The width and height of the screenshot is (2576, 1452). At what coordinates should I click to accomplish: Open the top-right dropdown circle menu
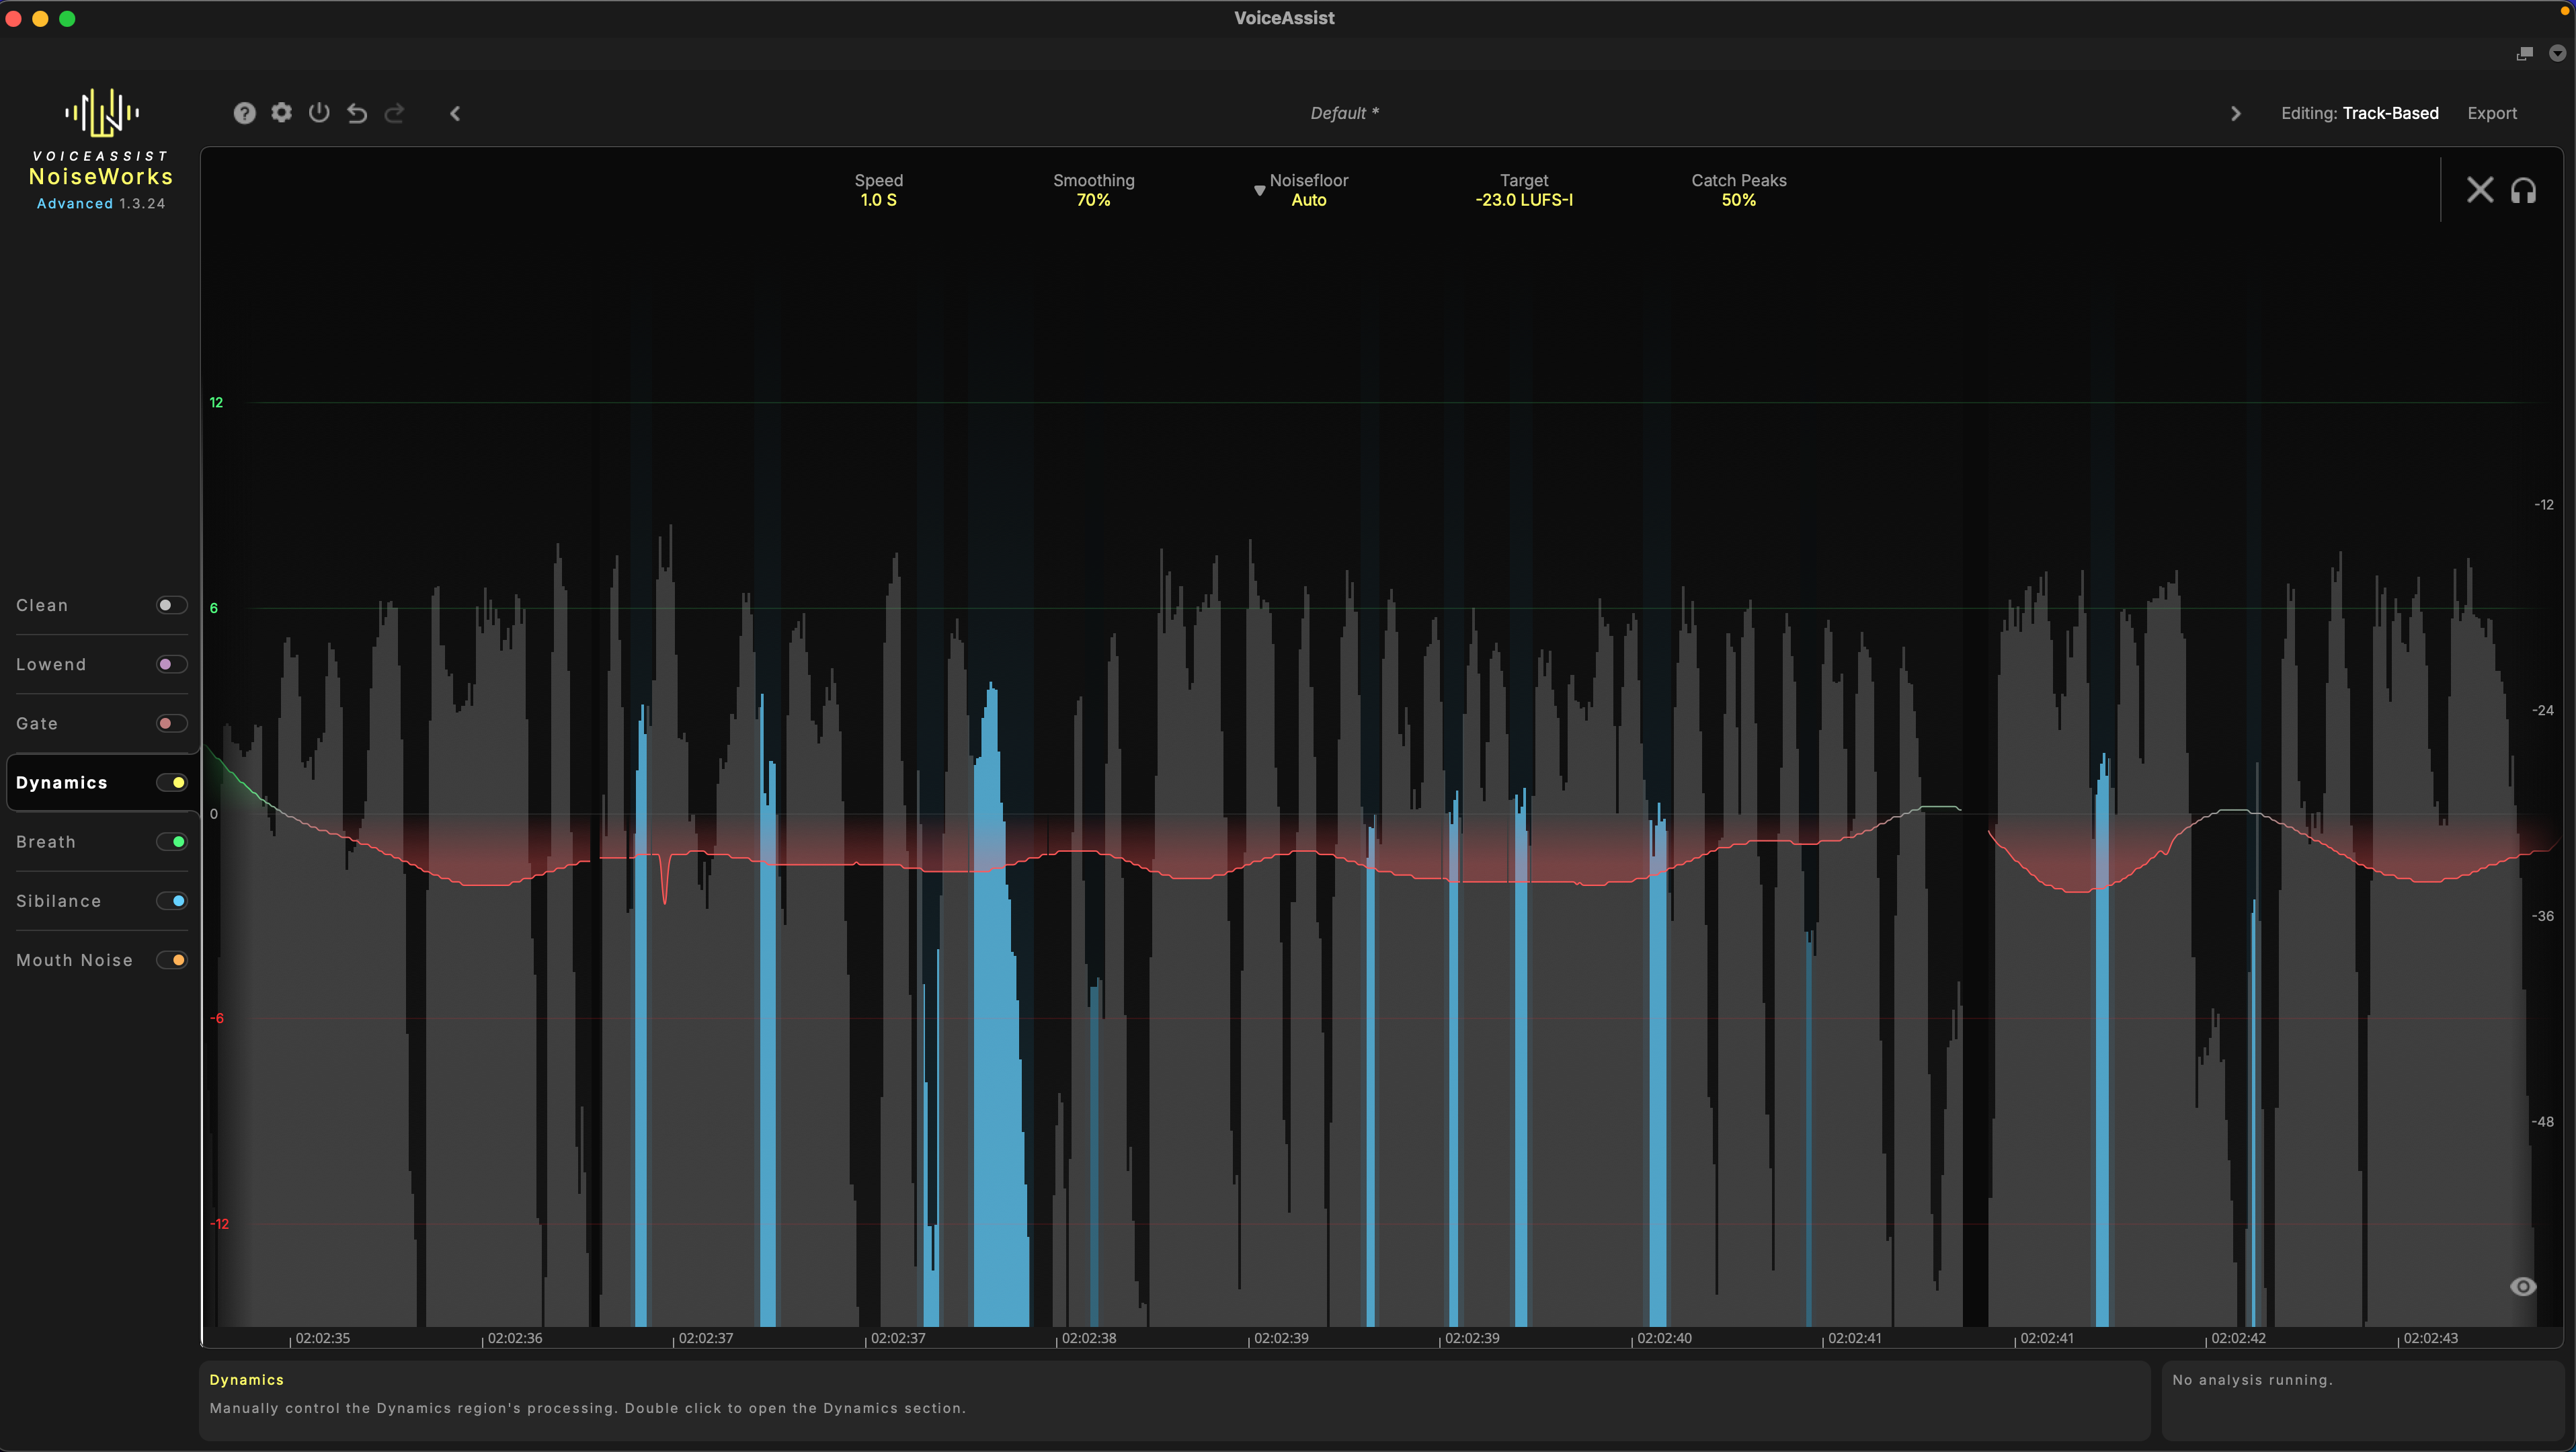(x=2557, y=53)
